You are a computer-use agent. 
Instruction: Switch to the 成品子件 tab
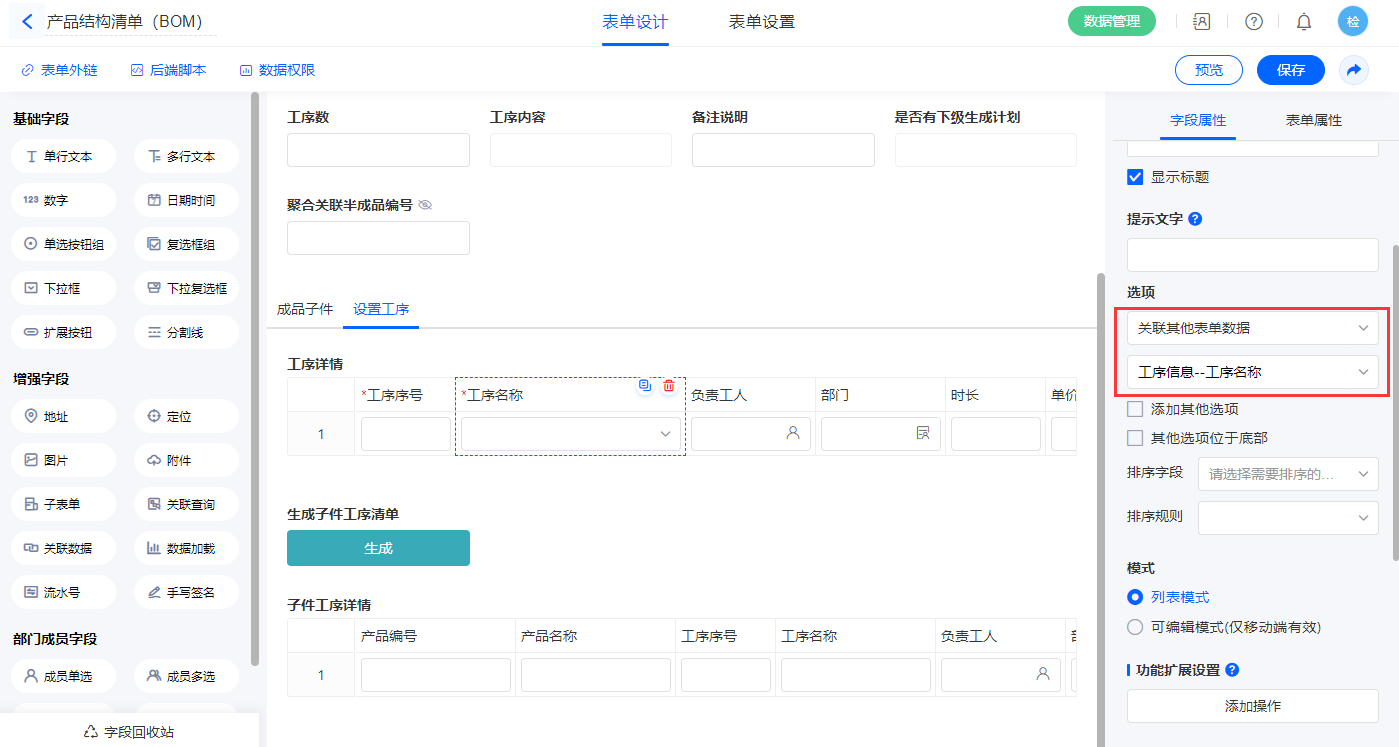[305, 310]
